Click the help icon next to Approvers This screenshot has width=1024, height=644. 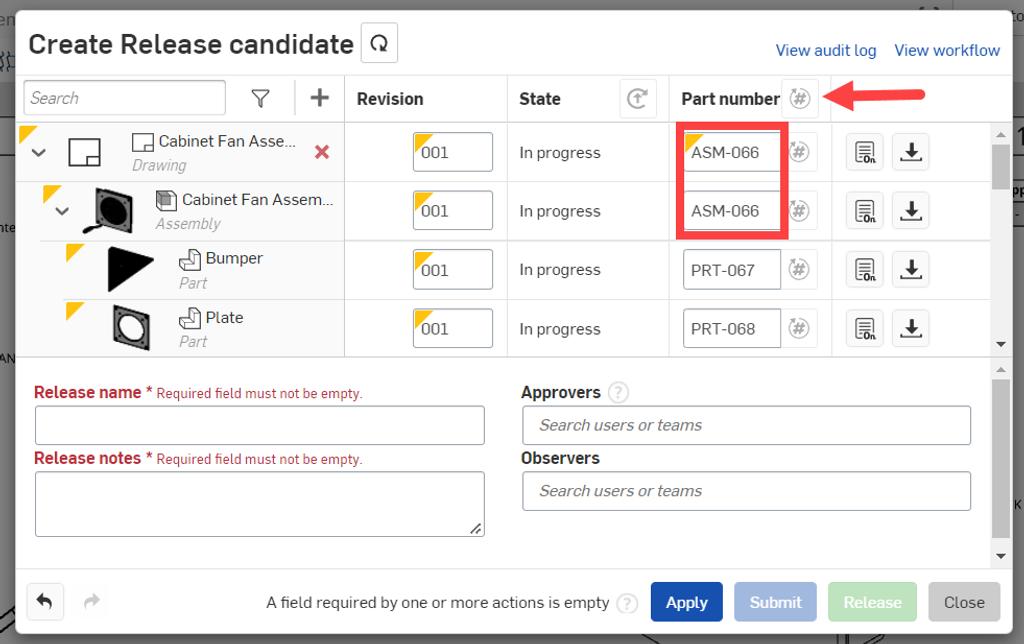617,392
